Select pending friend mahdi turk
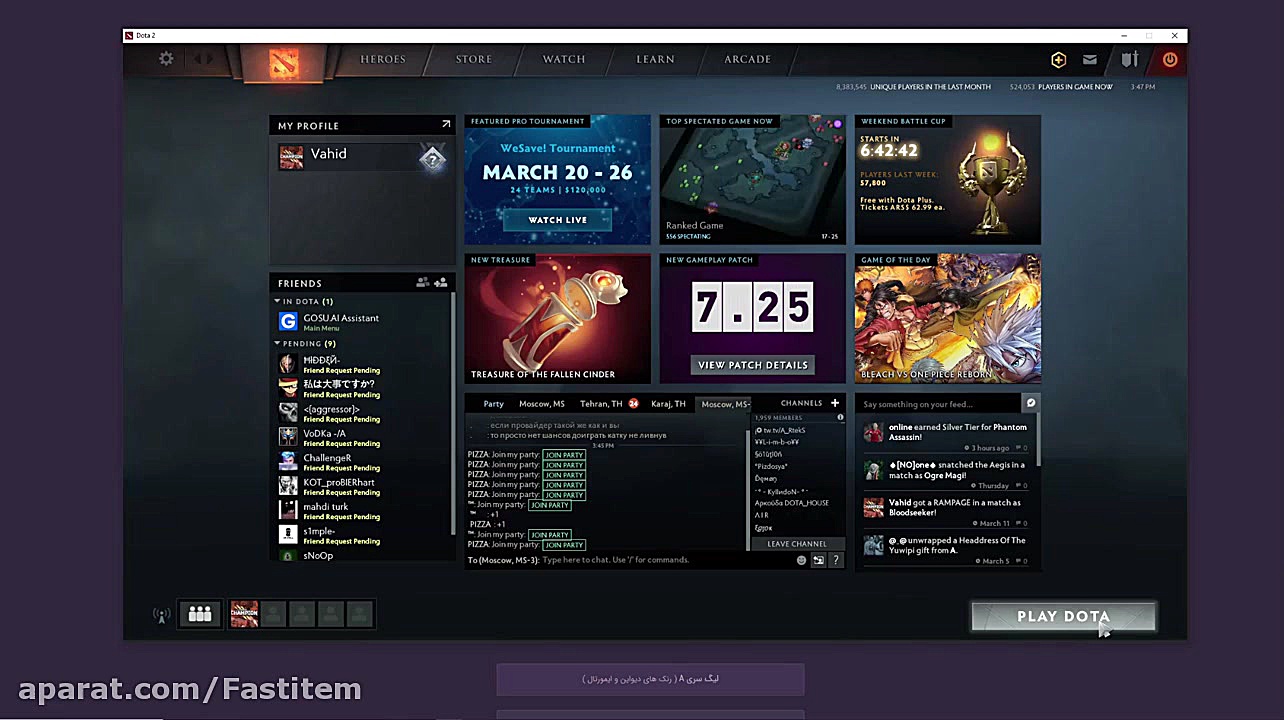 coord(364,511)
